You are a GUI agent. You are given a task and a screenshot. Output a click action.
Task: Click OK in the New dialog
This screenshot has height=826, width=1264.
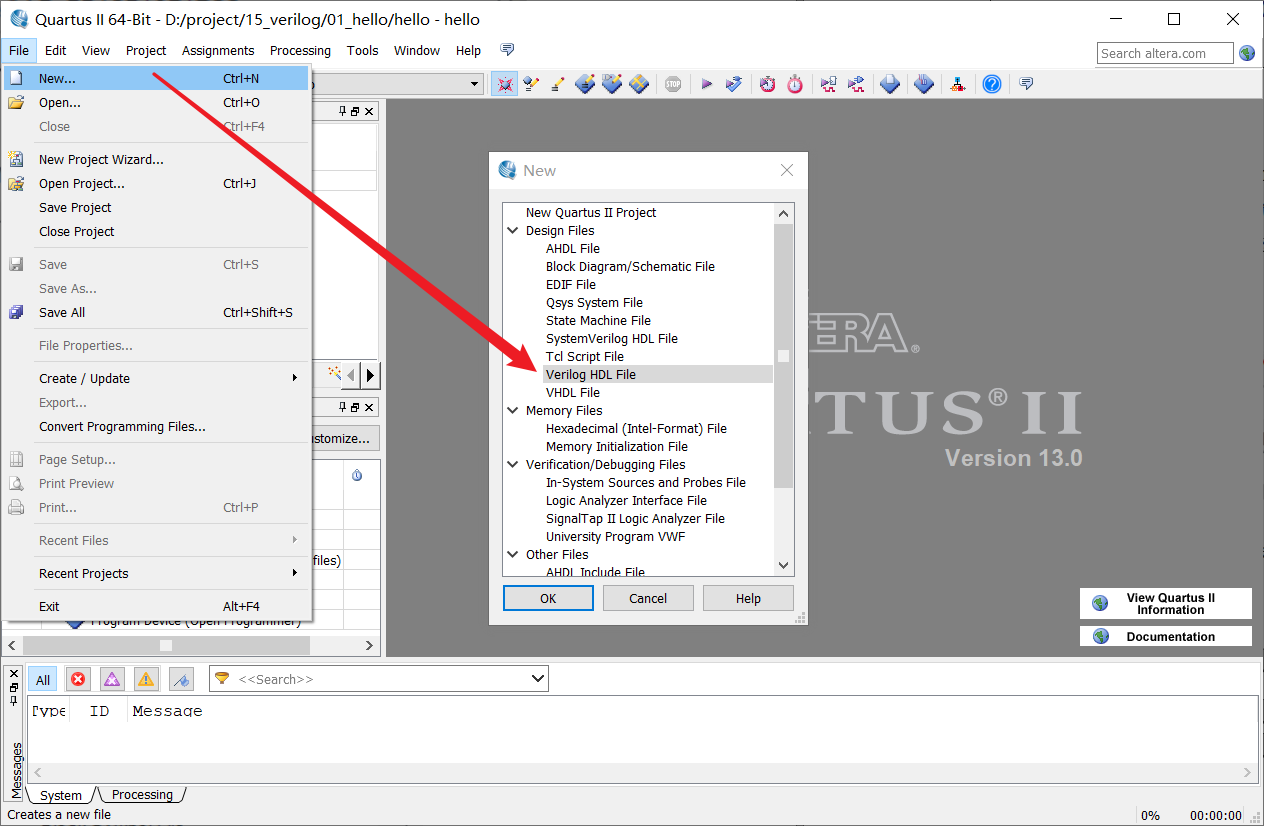pyautogui.click(x=548, y=598)
